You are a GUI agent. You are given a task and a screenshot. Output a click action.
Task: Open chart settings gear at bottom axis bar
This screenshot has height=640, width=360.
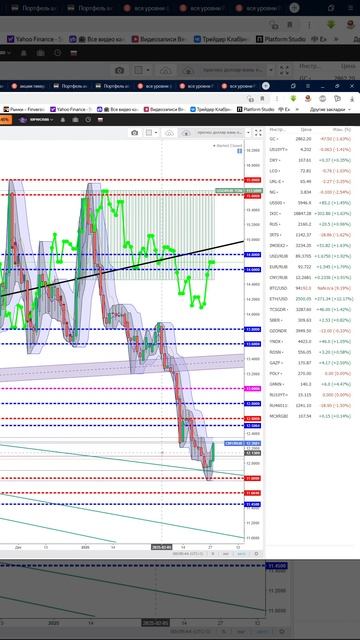(256, 554)
